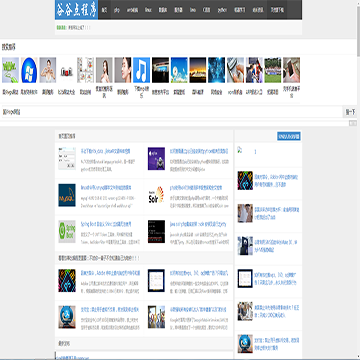
Task: Click the page vertical scrollbar
Action: tap(358, 180)
